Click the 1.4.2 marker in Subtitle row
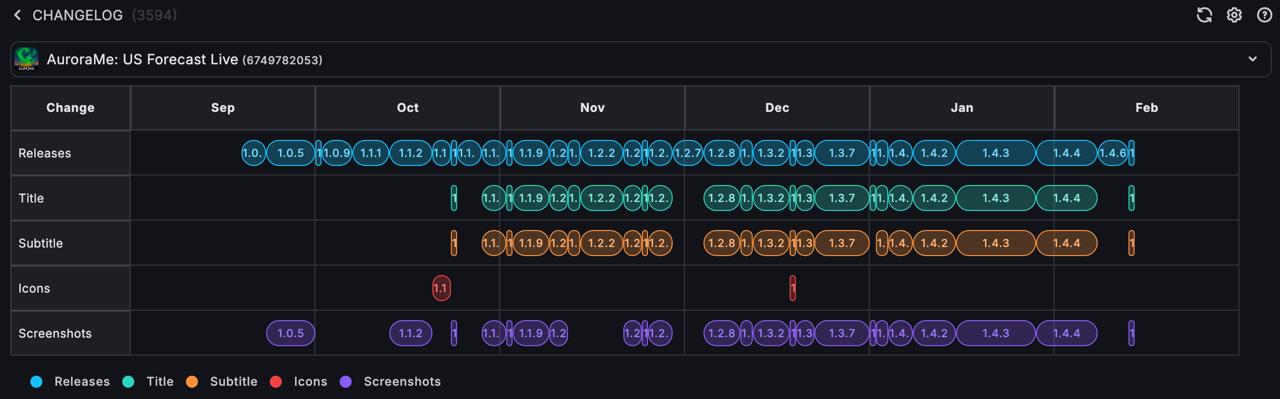Screen dimensions: 1280x399 934,243
